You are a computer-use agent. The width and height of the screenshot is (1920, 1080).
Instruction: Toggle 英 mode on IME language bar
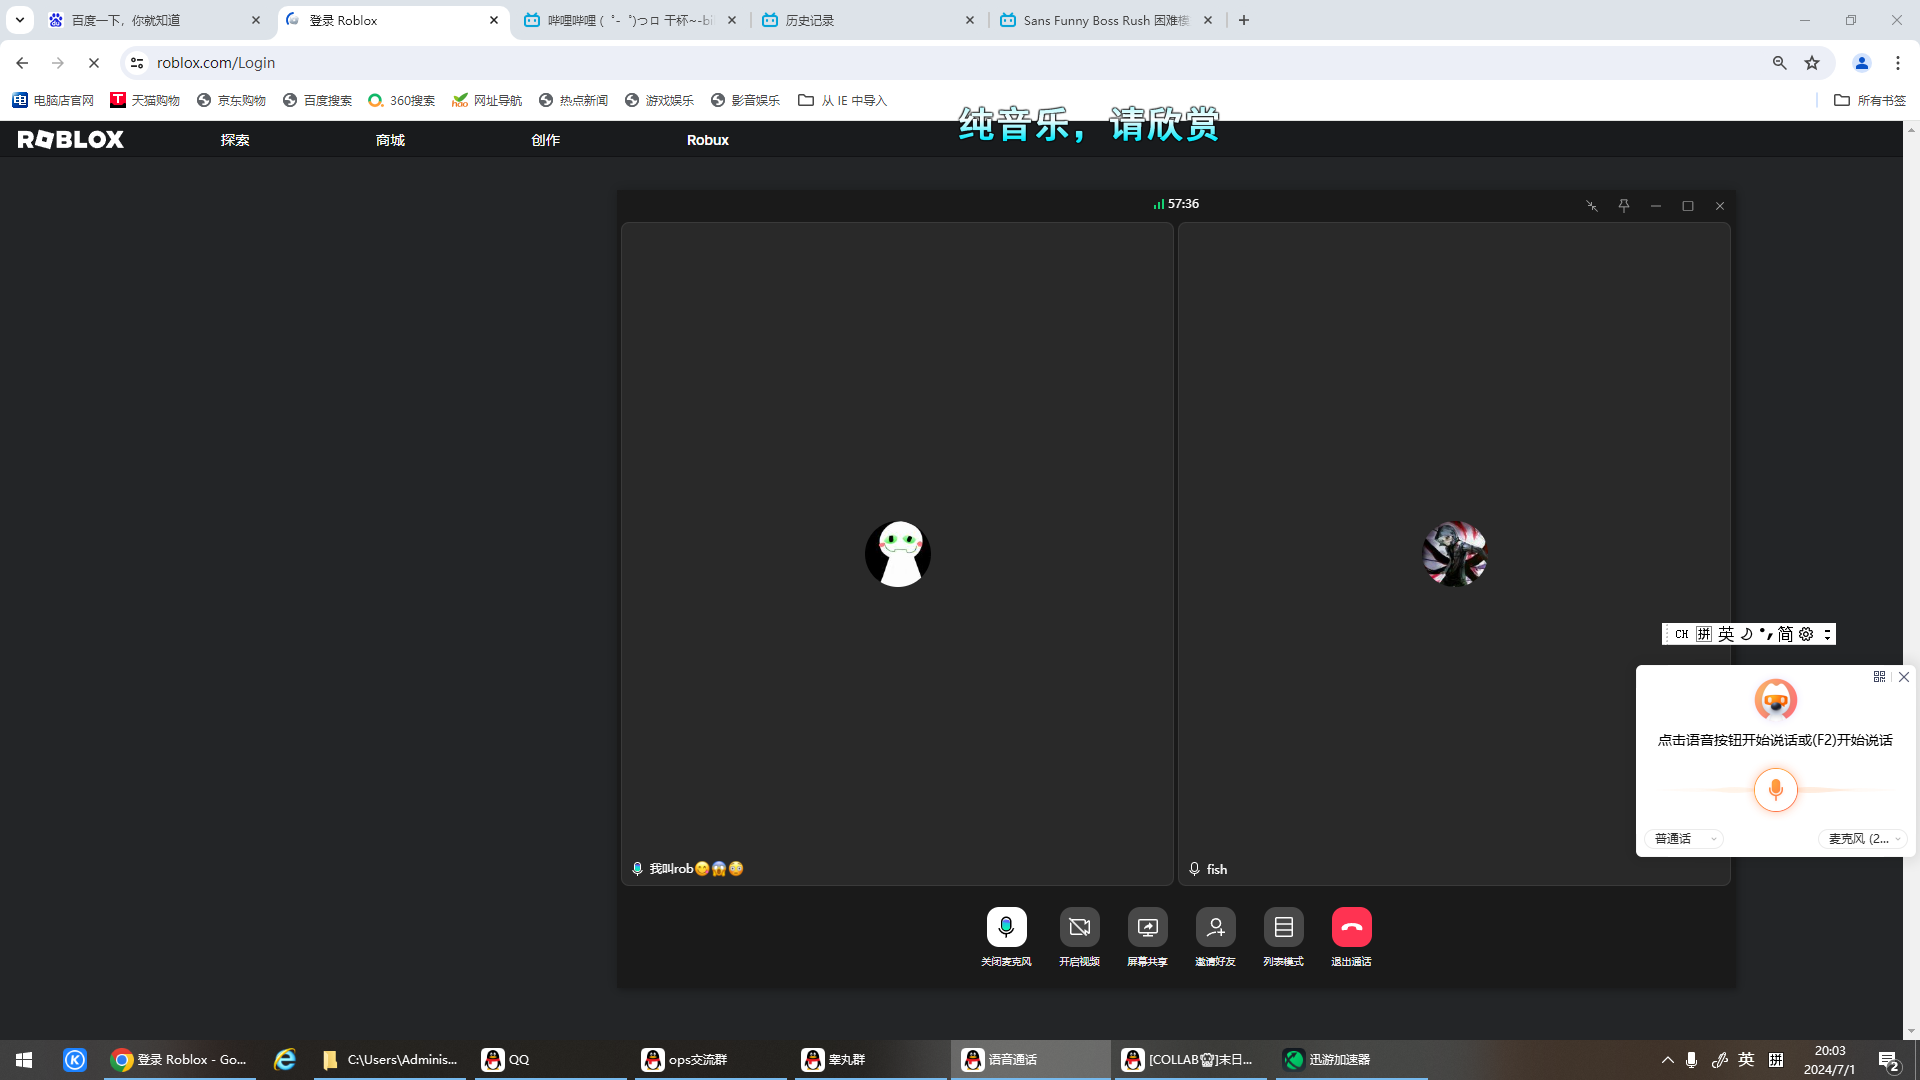[1726, 634]
